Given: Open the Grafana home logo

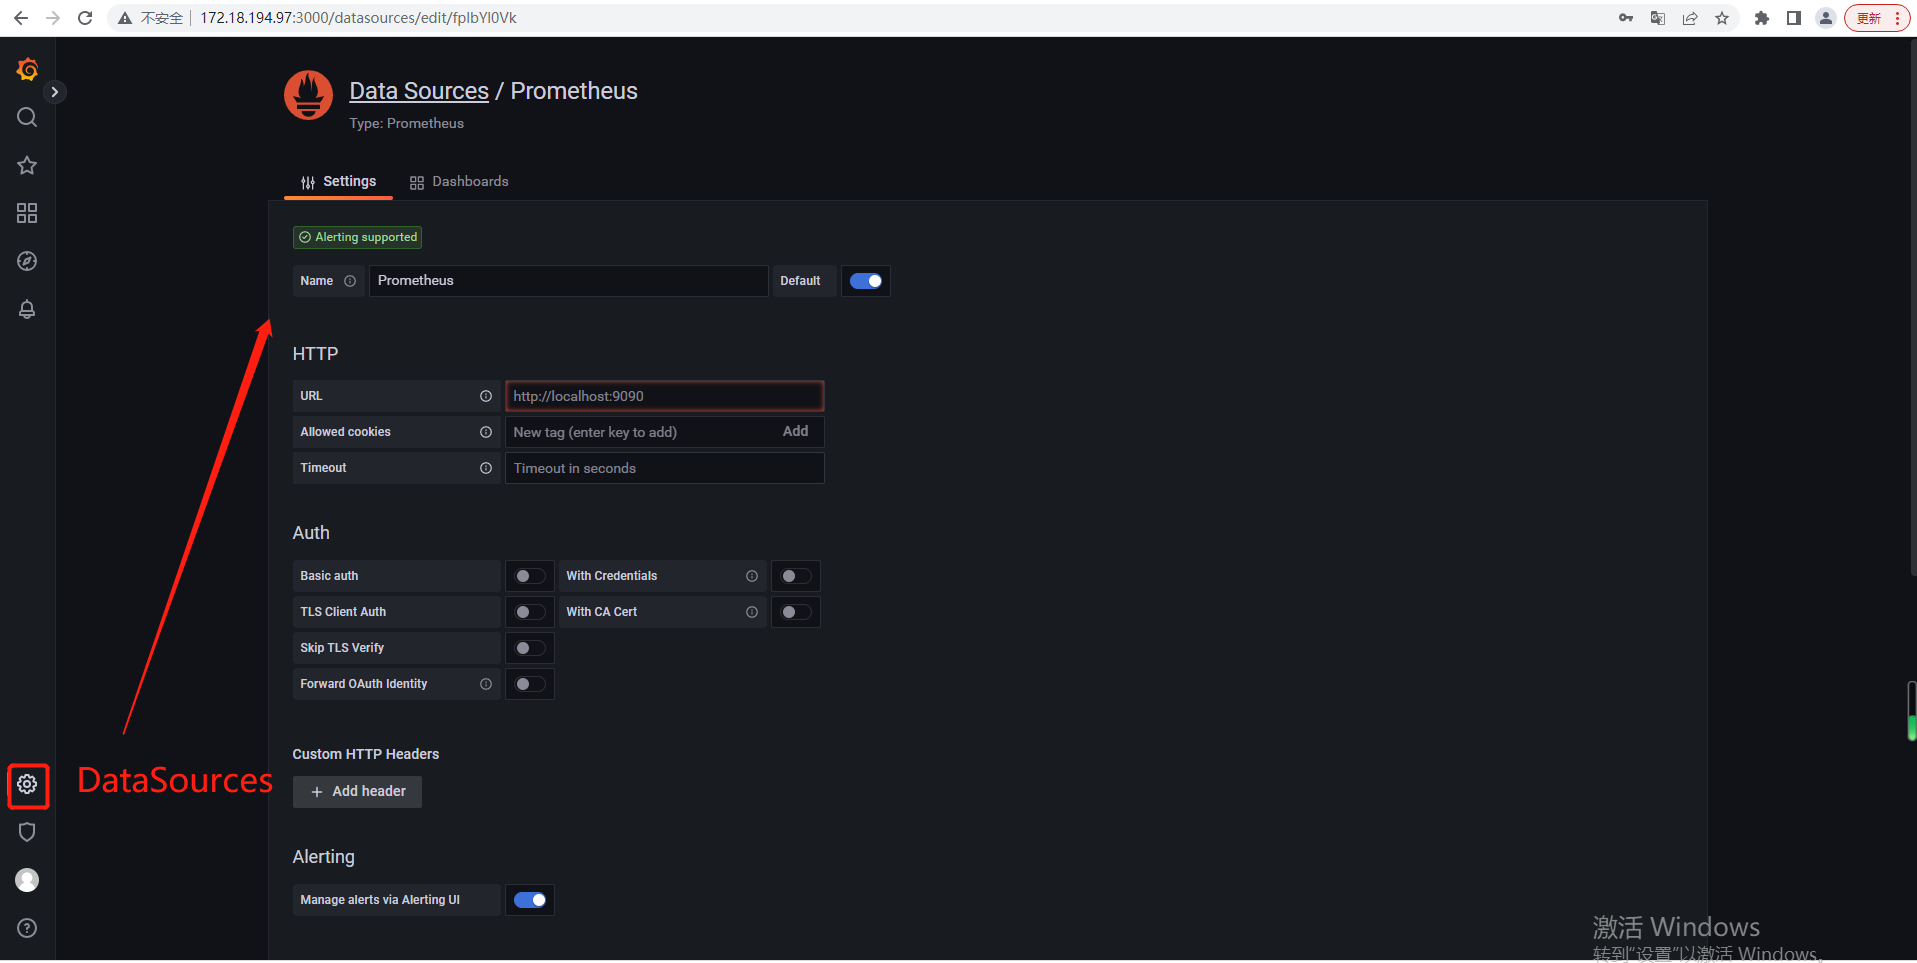Looking at the screenshot, I should (27, 69).
